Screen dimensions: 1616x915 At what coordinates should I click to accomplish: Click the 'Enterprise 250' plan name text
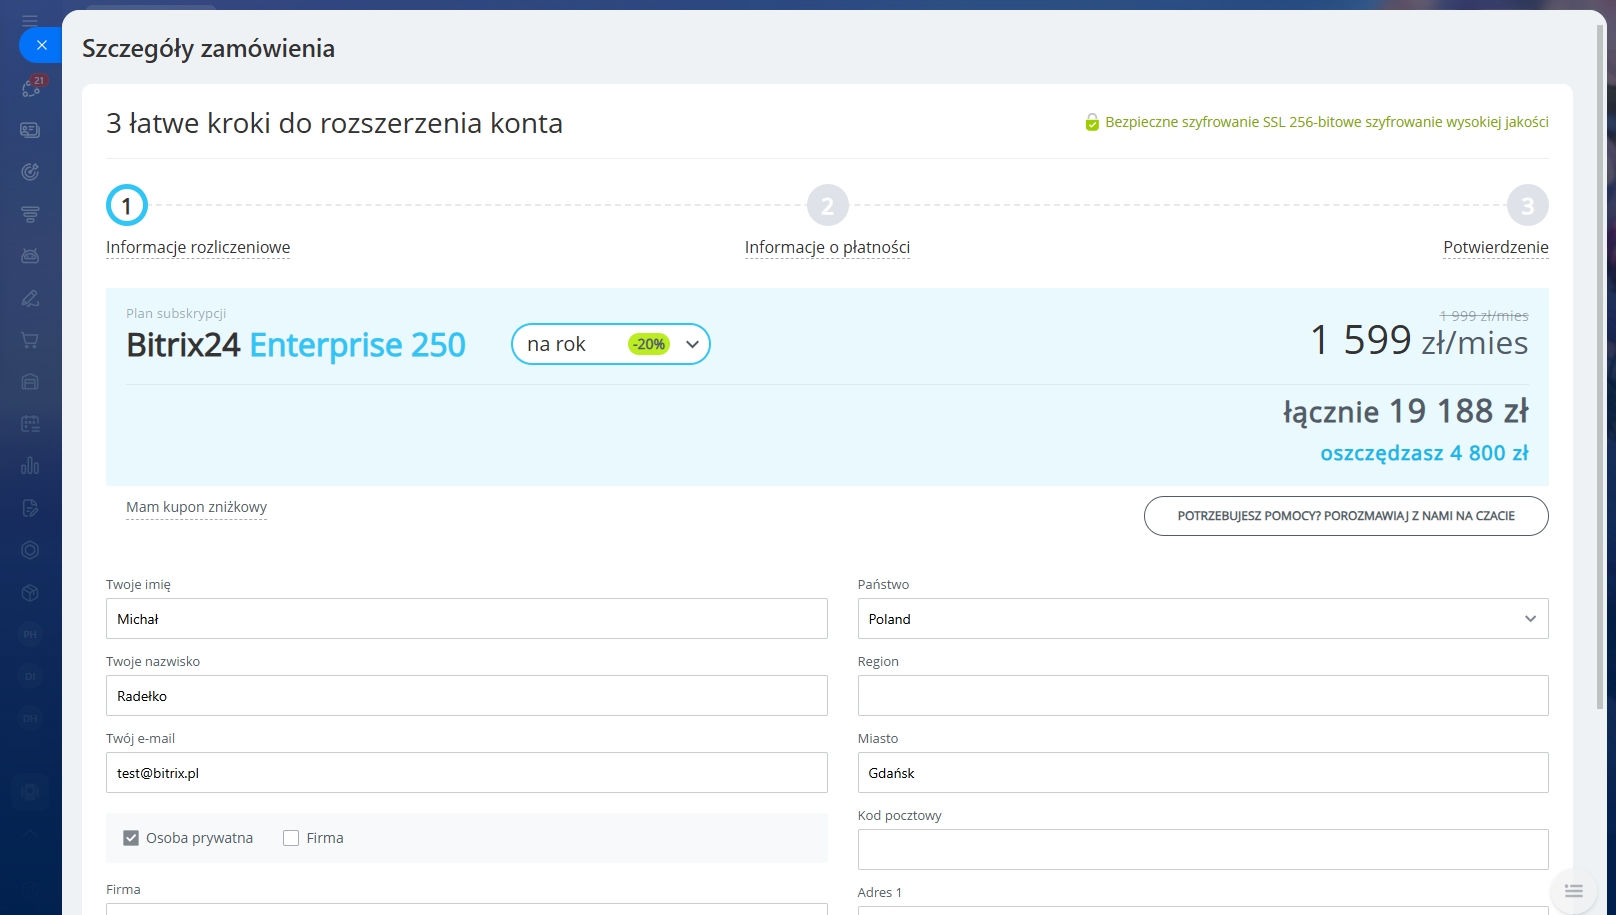tap(357, 345)
